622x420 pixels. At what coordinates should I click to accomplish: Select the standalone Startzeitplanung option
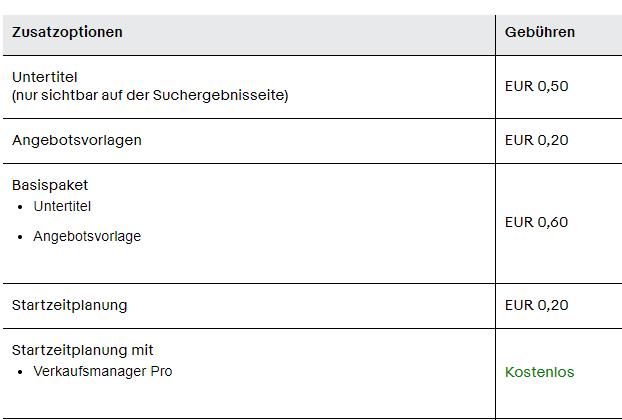70,305
